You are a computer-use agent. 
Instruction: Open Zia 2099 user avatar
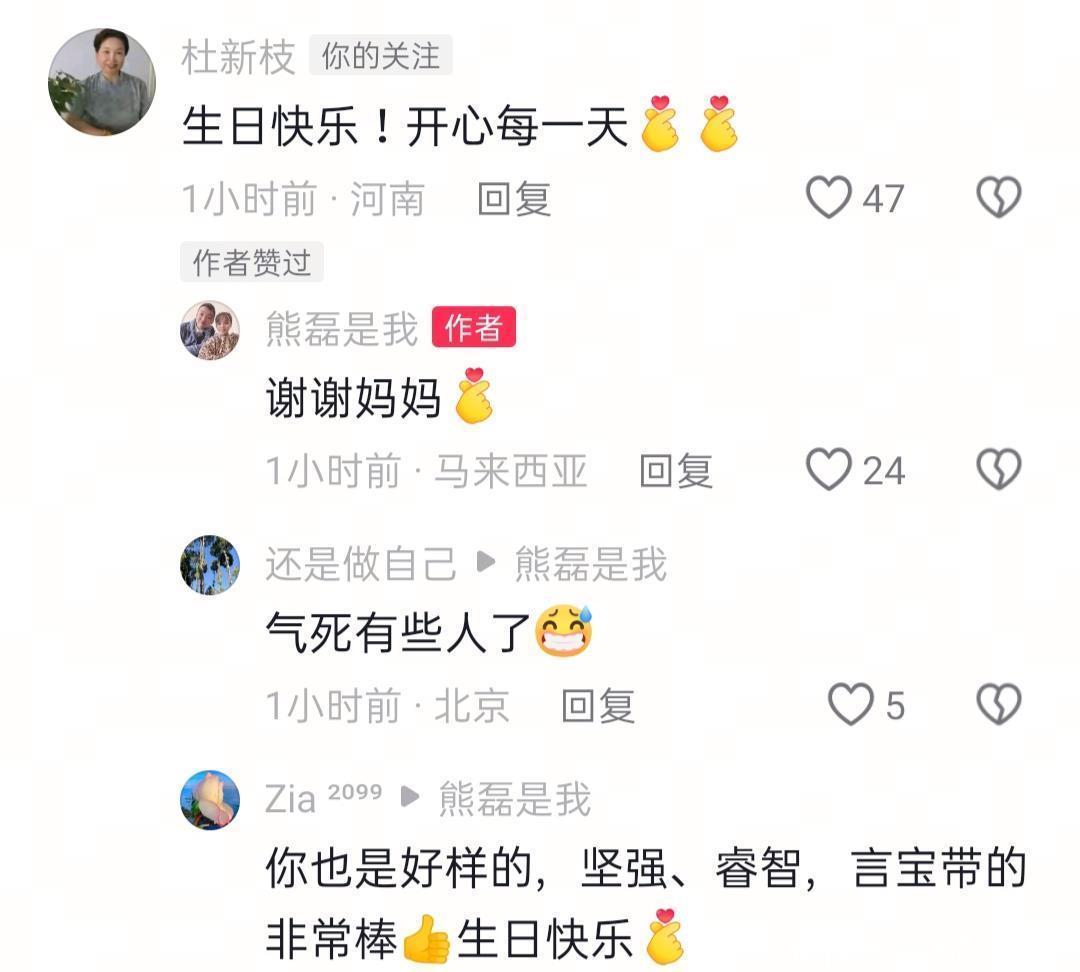(x=210, y=800)
